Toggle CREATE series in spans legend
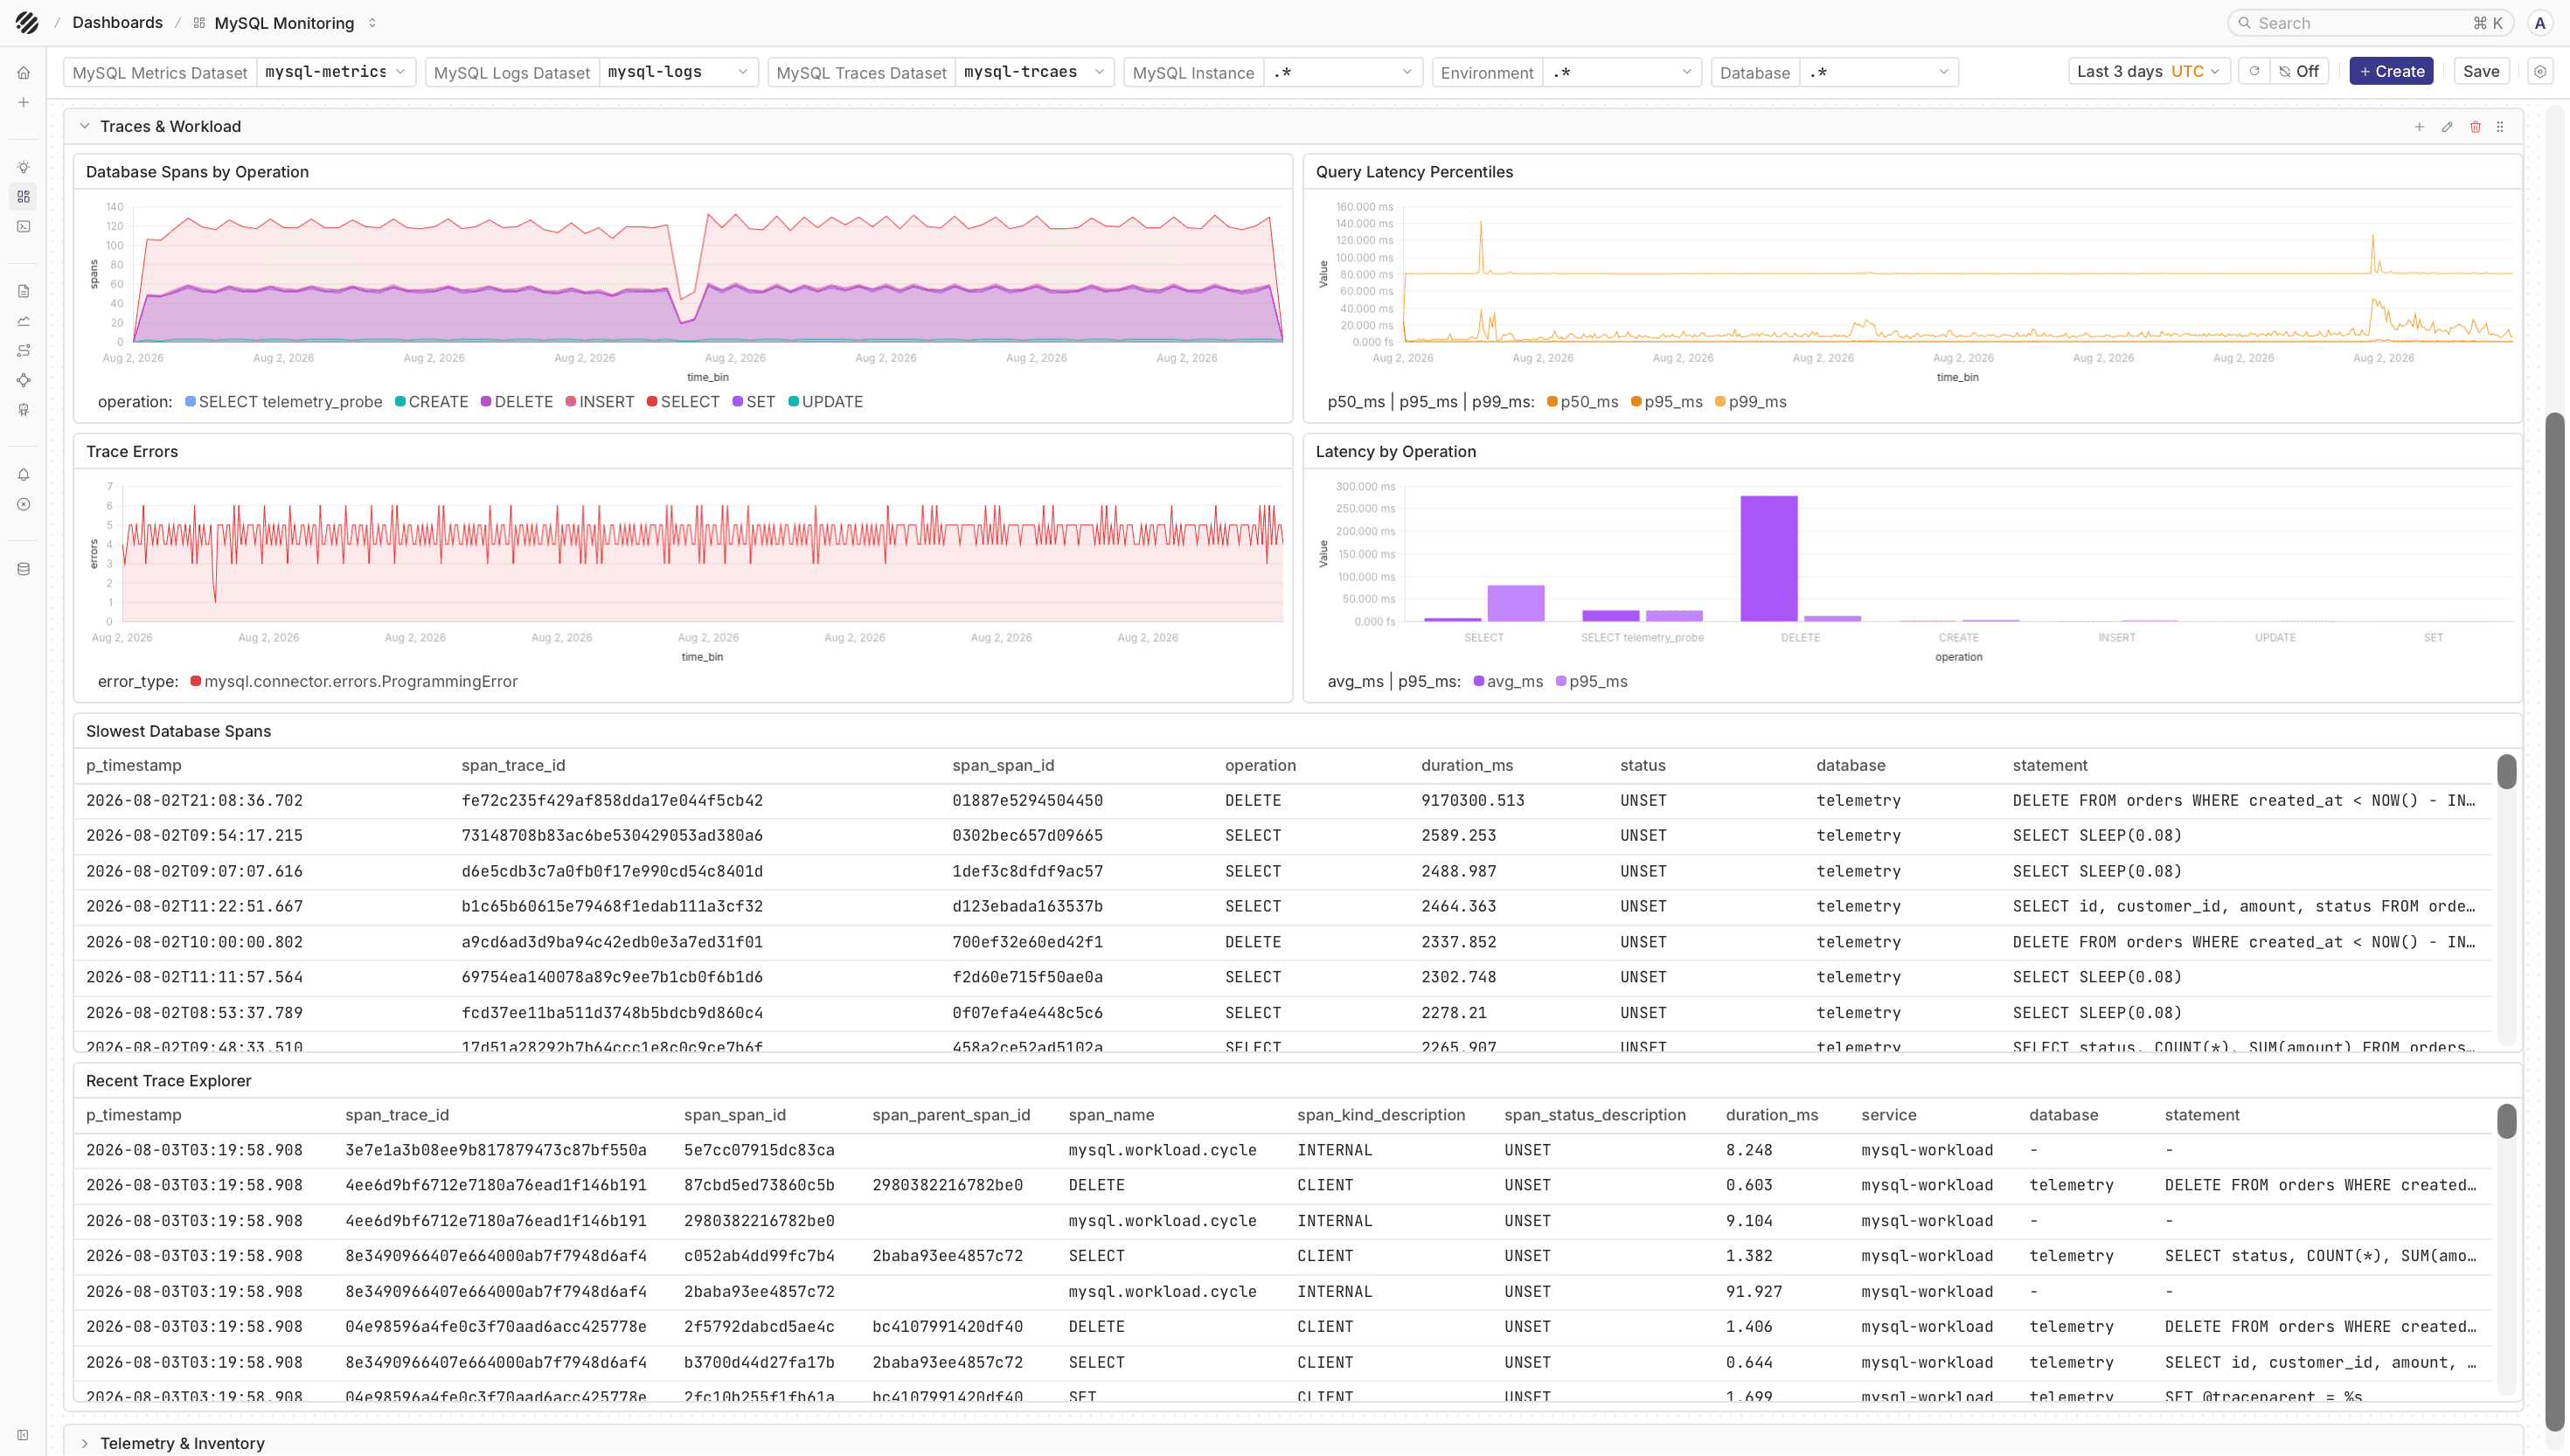Viewport: 2570px width, 1456px height. (431, 402)
